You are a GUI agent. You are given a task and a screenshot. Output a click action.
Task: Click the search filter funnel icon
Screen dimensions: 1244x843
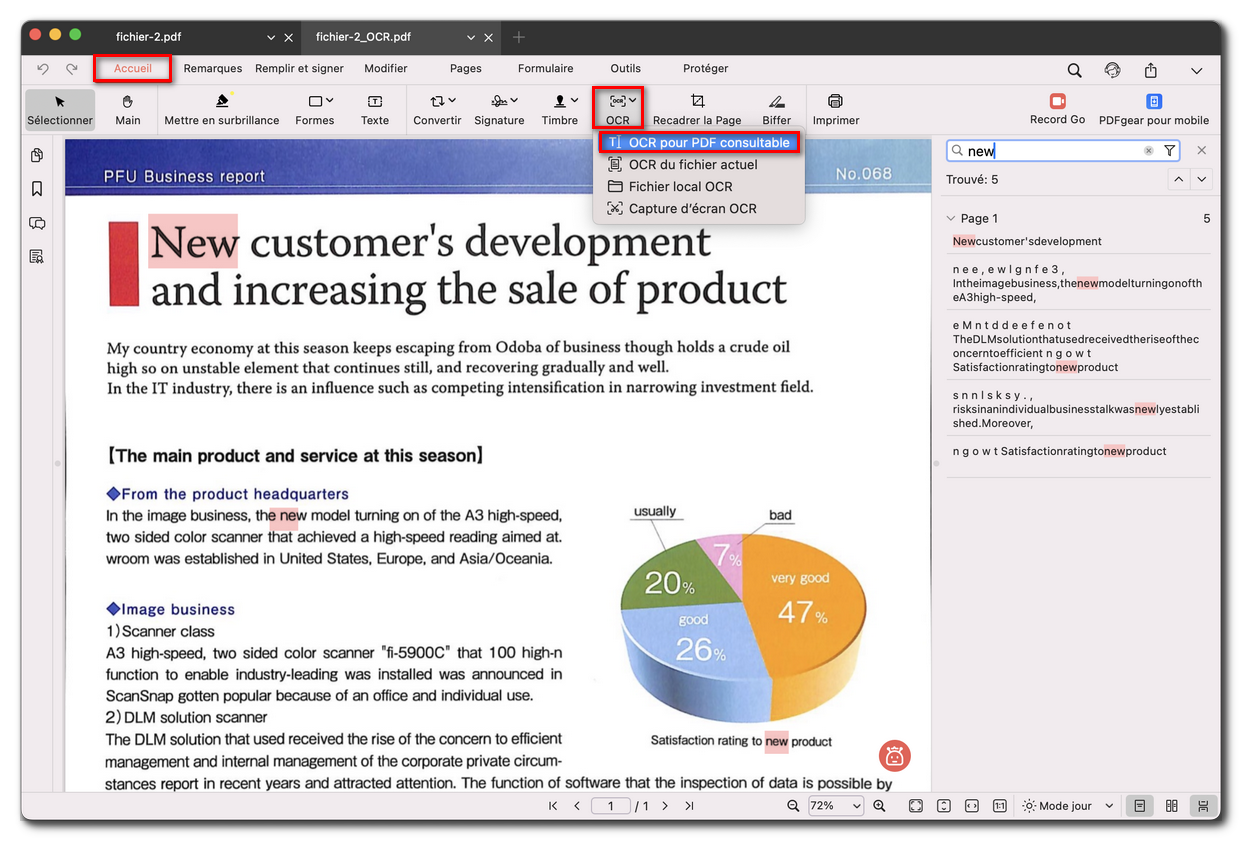[1170, 151]
